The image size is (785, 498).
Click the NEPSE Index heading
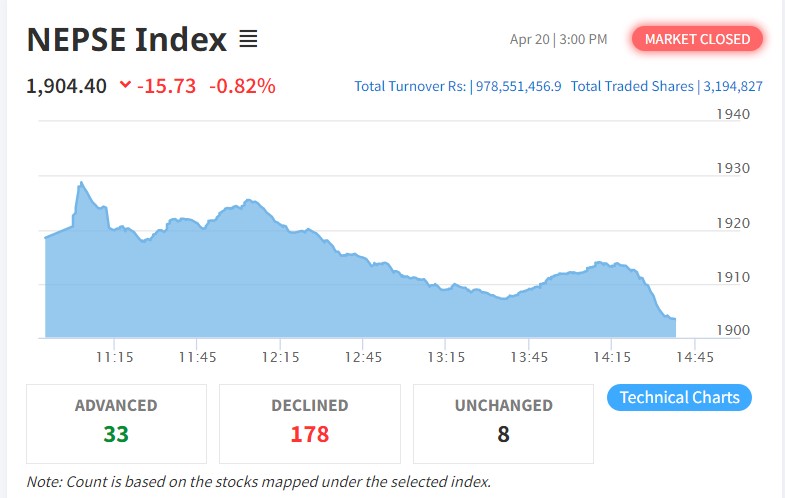pos(127,40)
